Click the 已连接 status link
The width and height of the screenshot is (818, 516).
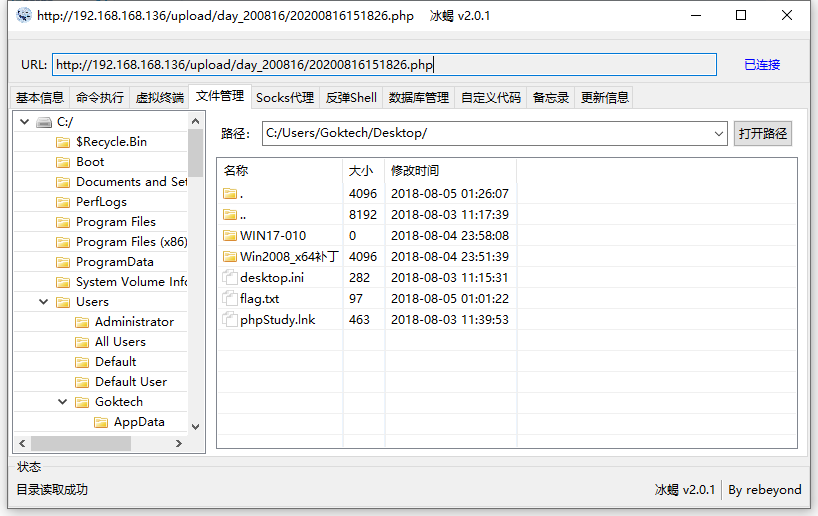tap(762, 65)
